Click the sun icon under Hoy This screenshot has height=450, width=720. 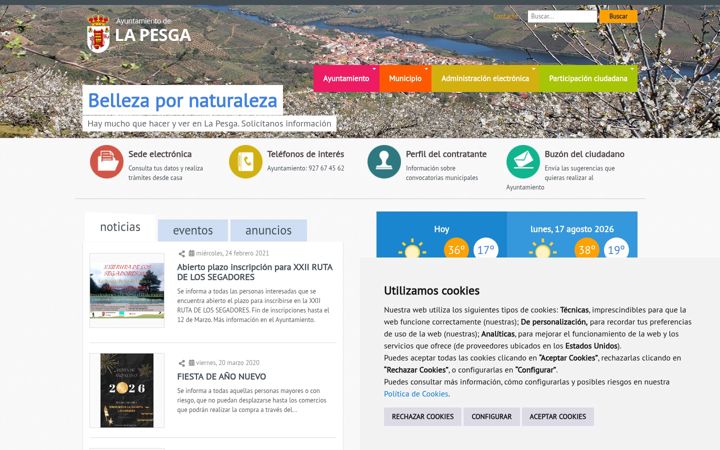[412, 248]
